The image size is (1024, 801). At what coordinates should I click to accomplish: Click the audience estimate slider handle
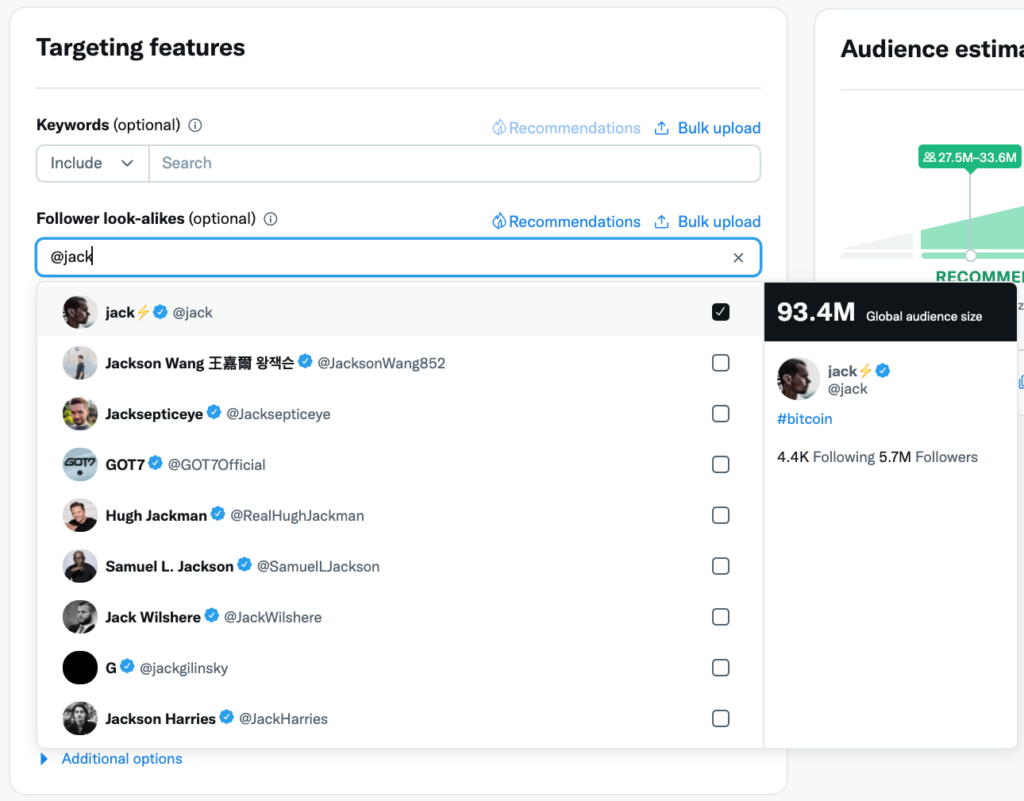(970, 255)
